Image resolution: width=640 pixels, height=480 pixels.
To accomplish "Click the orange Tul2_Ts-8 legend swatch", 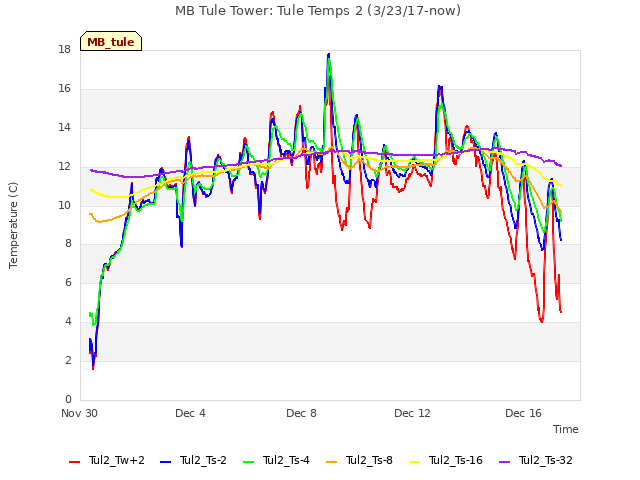I will click(x=332, y=462).
